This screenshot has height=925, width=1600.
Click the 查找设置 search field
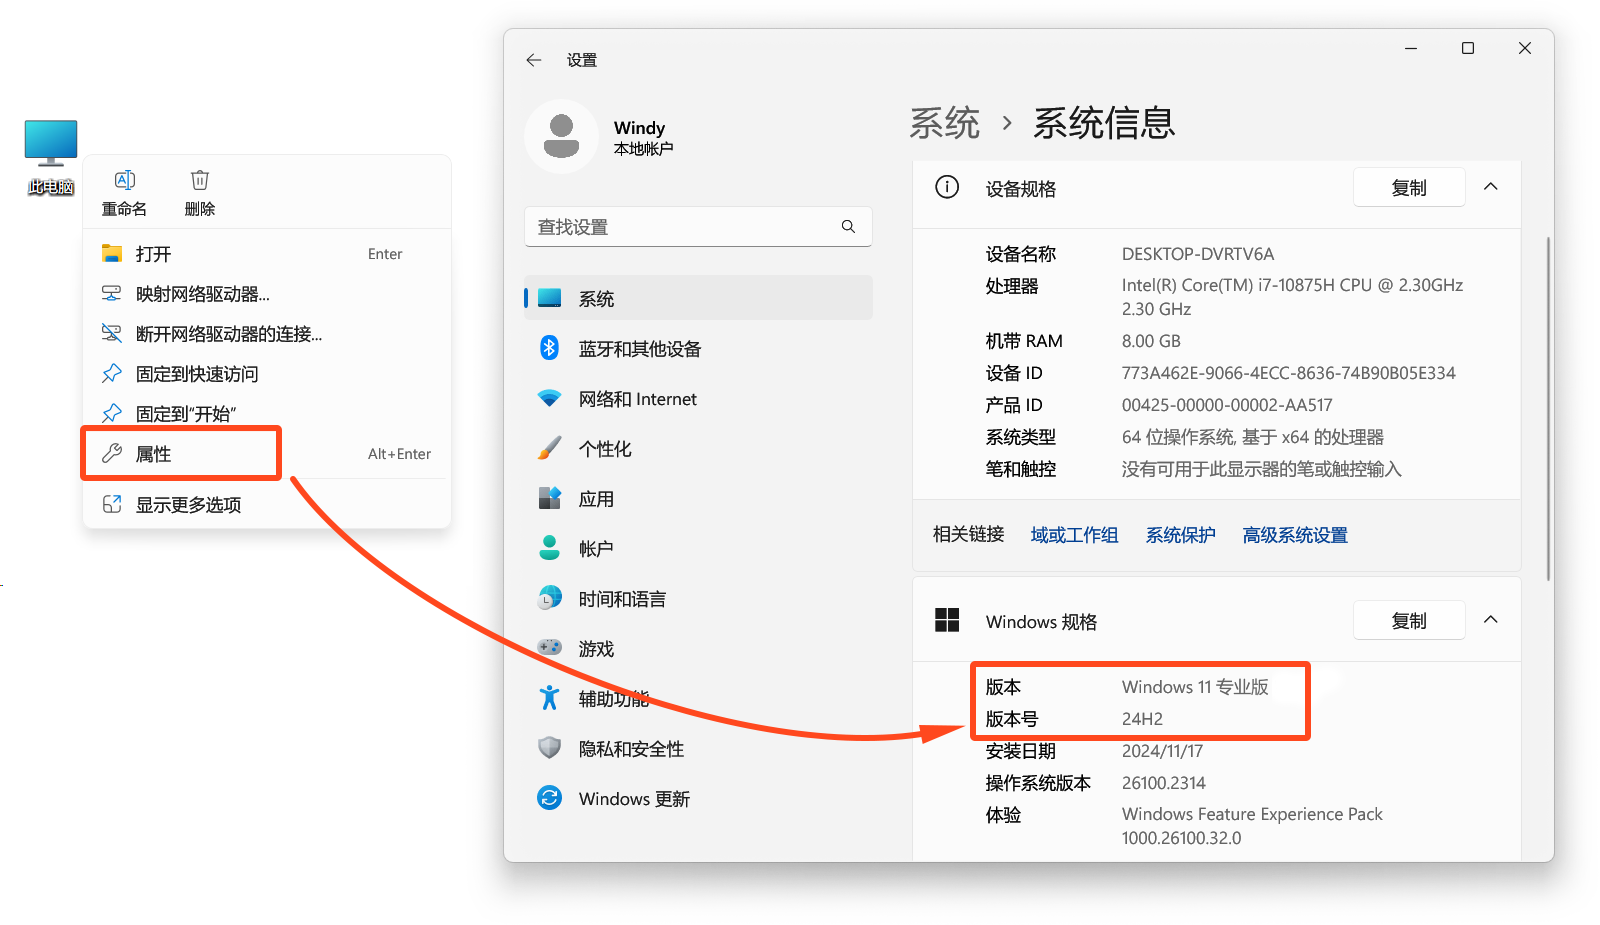697,226
